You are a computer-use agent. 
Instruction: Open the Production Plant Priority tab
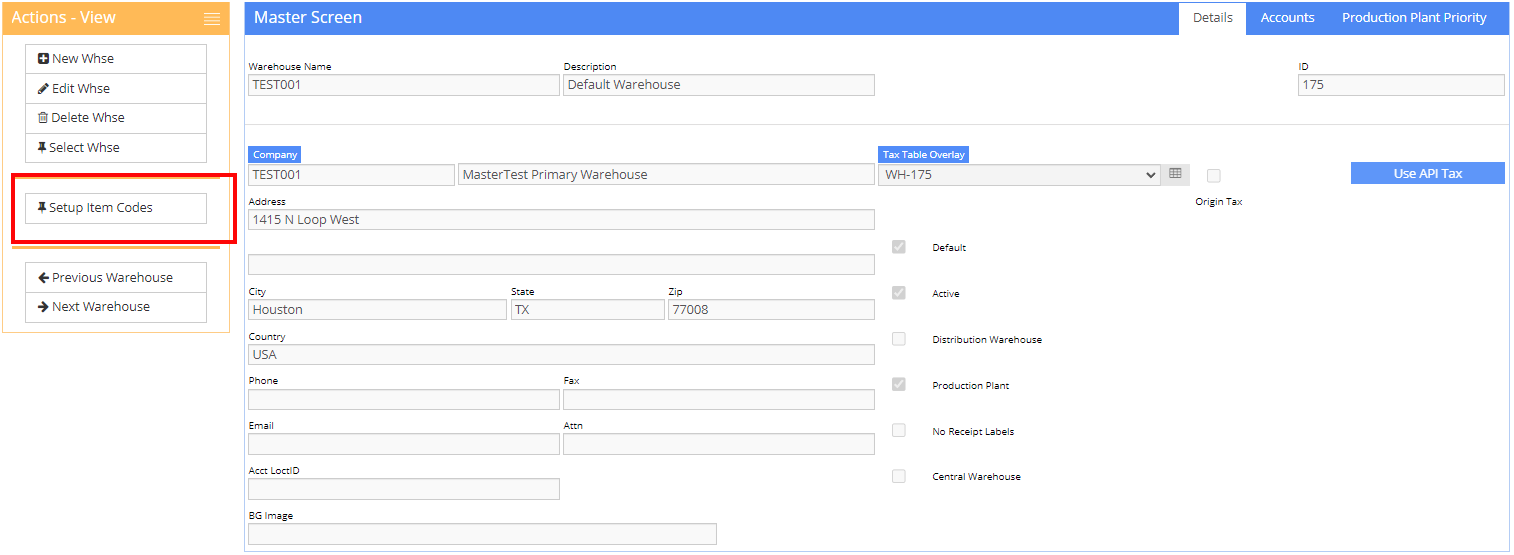point(1414,18)
